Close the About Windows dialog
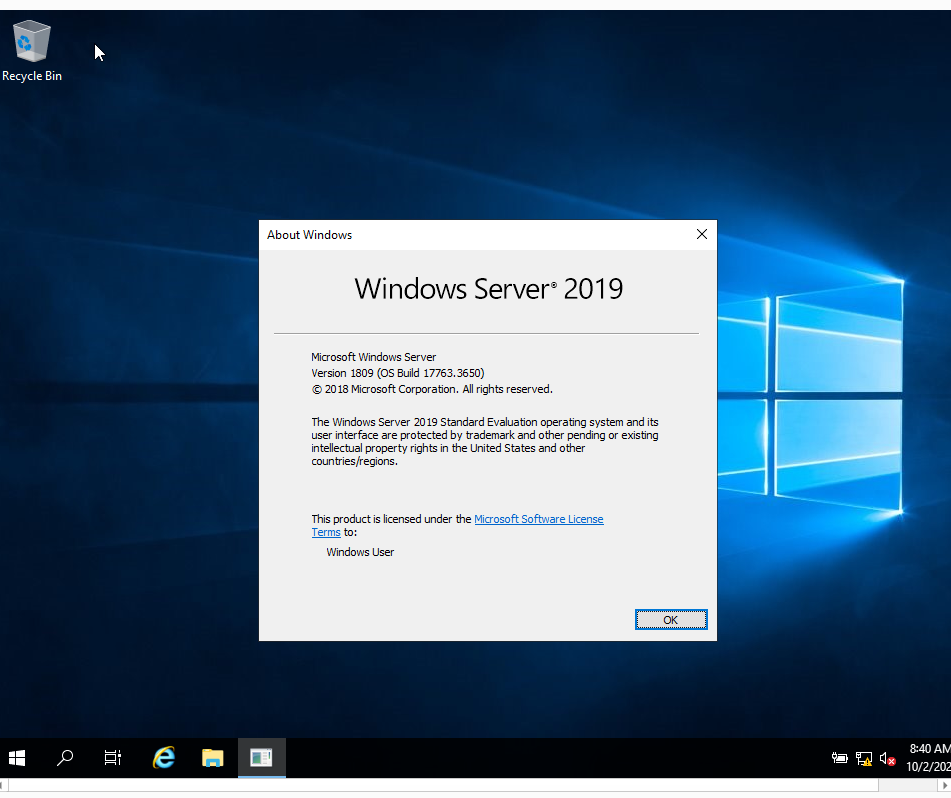The height and width of the screenshot is (798, 951). point(702,235)
